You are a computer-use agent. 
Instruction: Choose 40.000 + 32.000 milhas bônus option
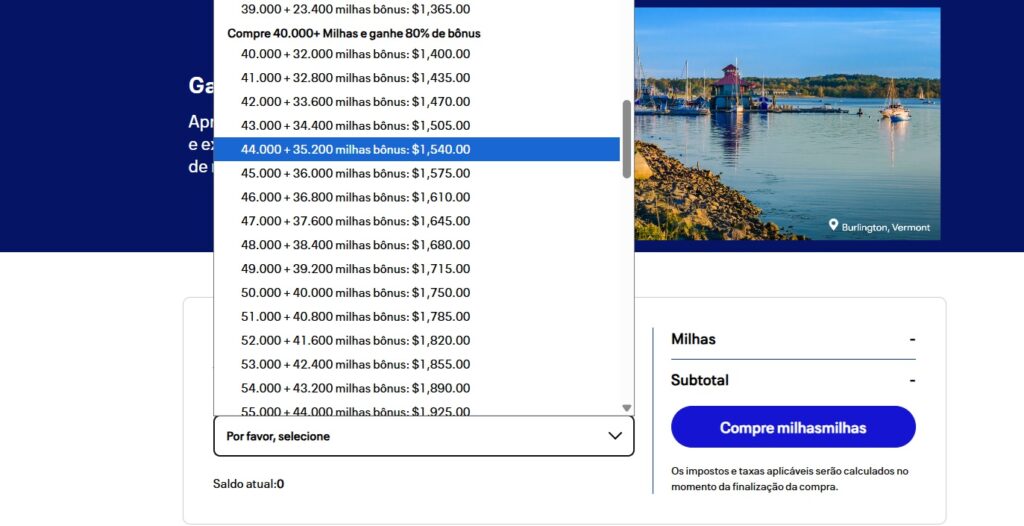tap(355, 54)
